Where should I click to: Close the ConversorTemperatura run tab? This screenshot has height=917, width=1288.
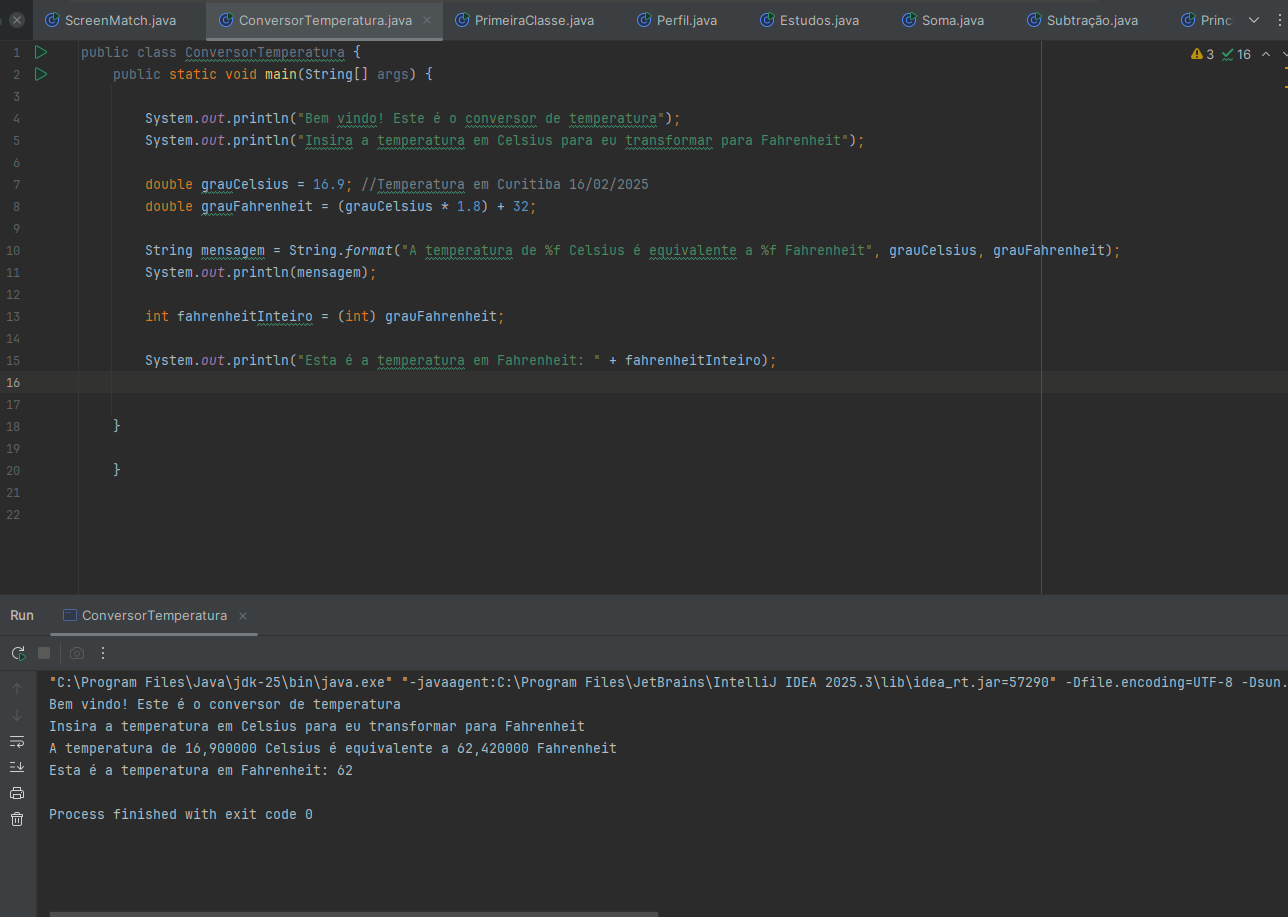pos(243,616)
